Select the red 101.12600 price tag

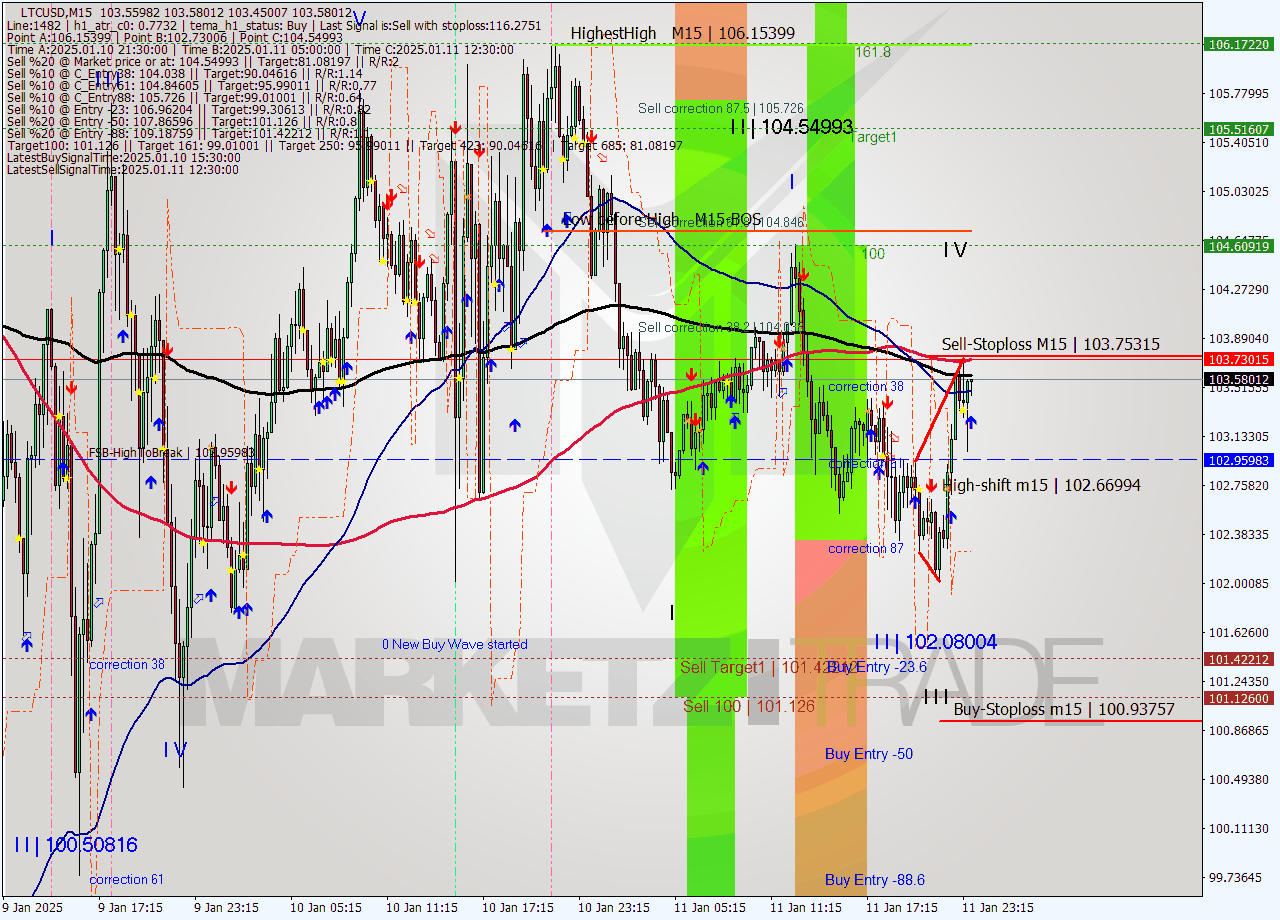point(1239,698)
